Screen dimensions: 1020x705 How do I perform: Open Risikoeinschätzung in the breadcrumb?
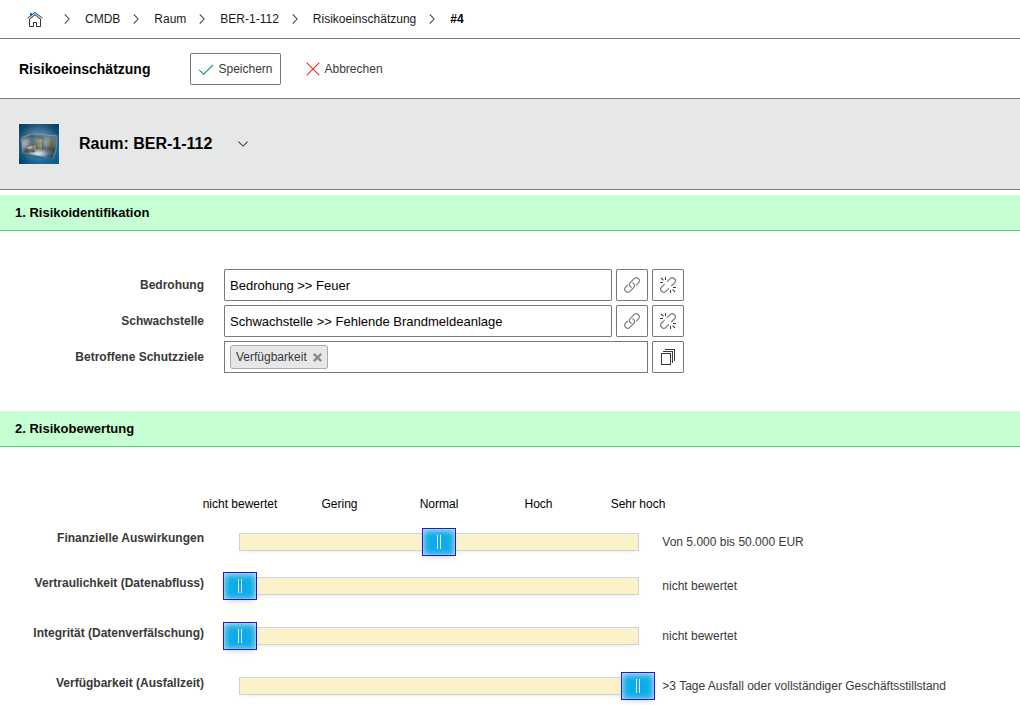[364, 19]
